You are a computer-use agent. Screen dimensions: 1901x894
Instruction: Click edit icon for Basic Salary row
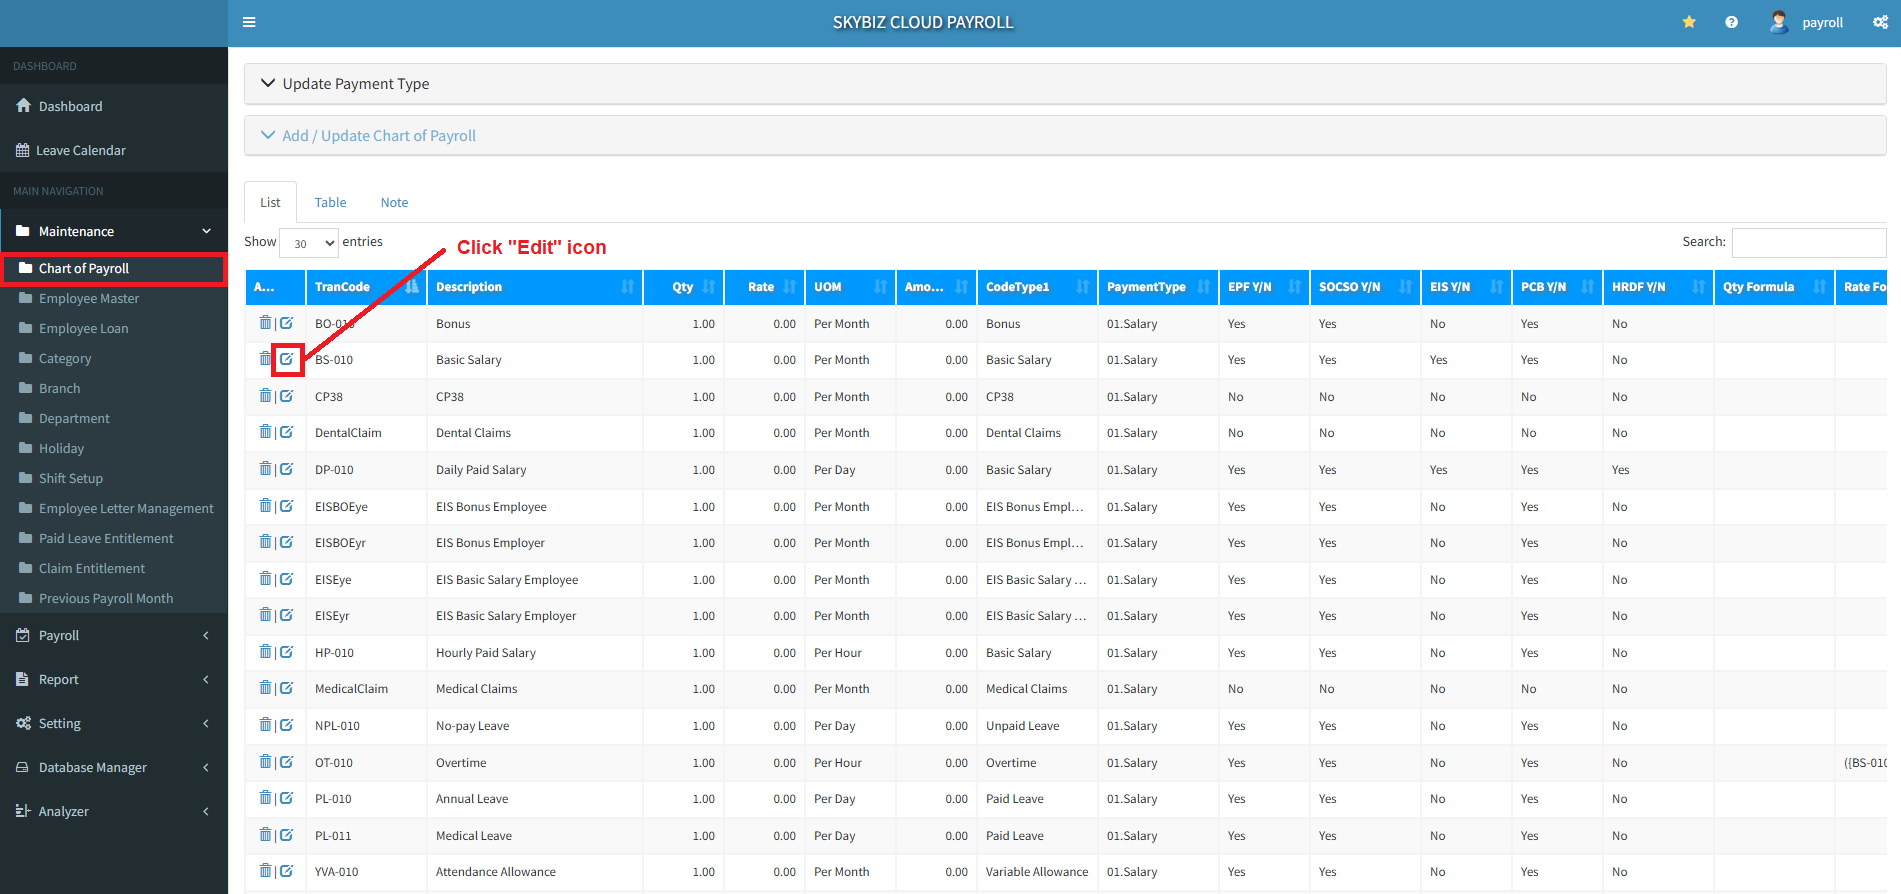(x=287, y=359)
